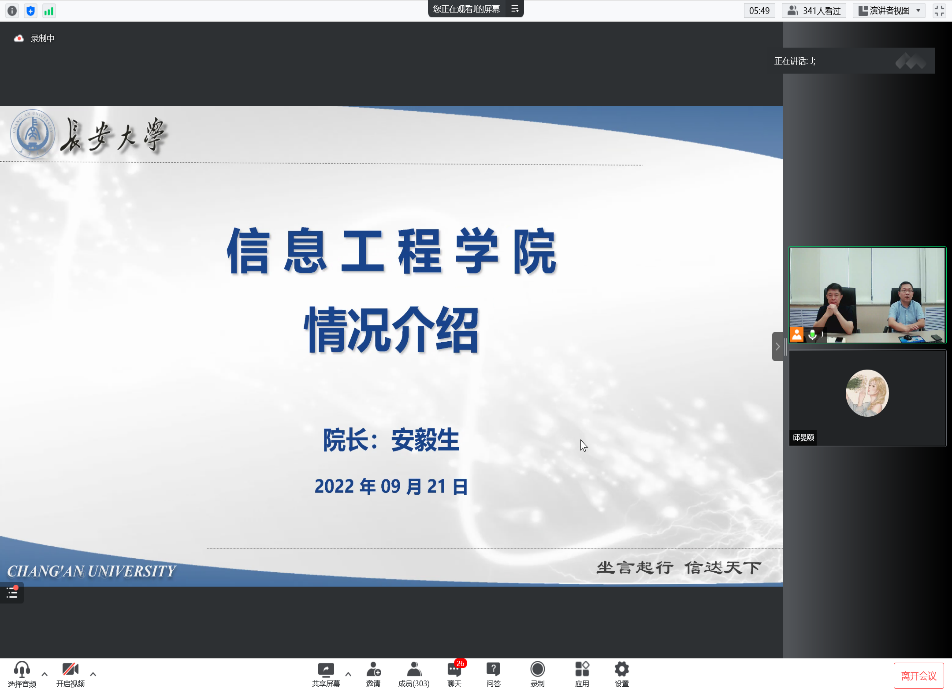
Task: Click the headphone audio selection icon
Action: coord(21,670)
